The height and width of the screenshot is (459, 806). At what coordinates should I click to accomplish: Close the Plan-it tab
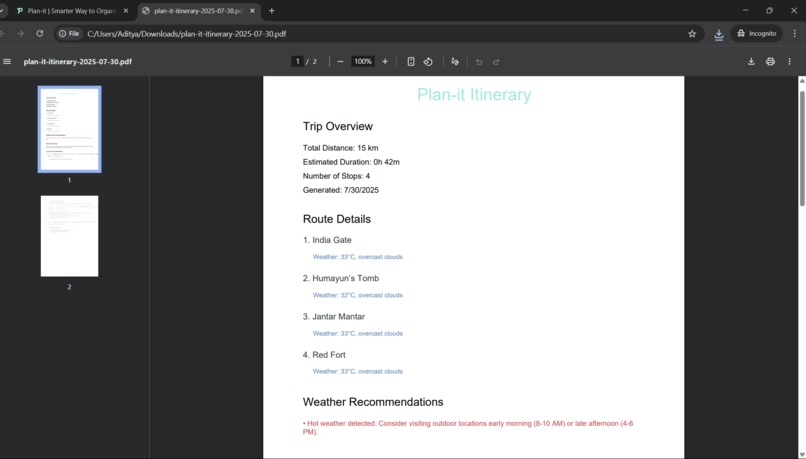(x=126, y=11)
